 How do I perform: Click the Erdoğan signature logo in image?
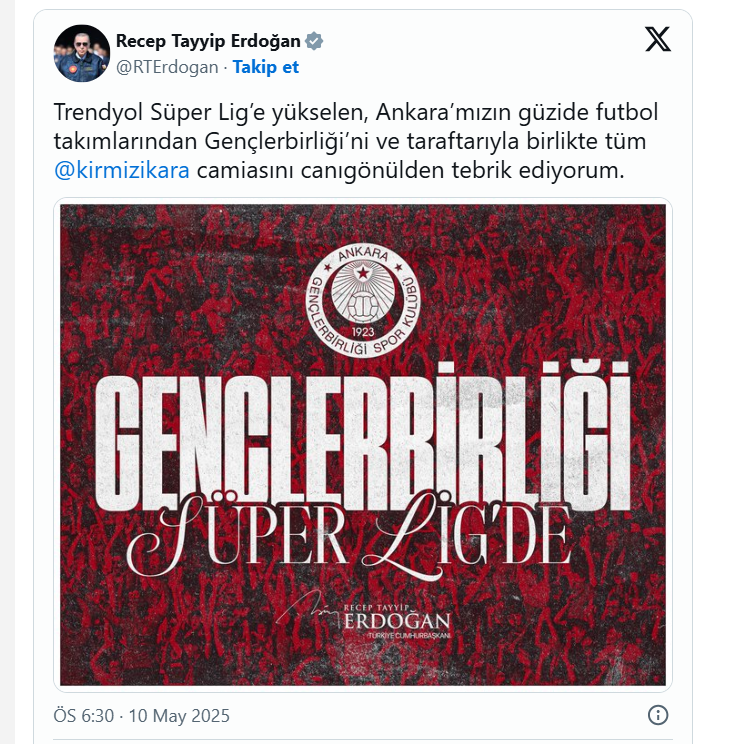(363, 616)
